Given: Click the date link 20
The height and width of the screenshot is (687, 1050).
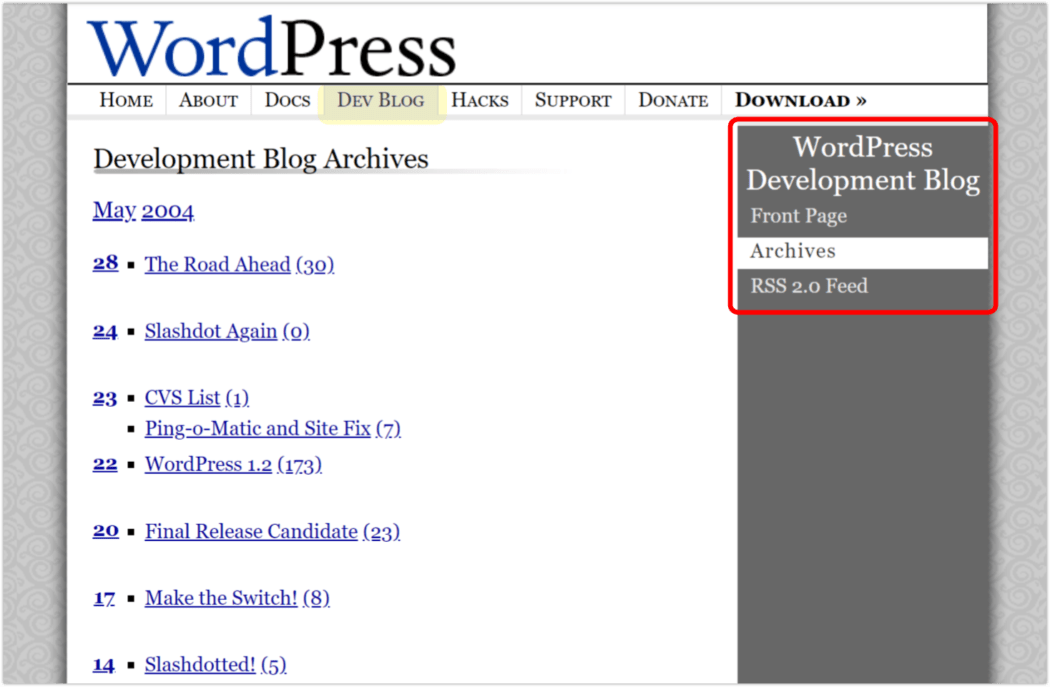Looking at the screenshot, I should coord(106,531).
